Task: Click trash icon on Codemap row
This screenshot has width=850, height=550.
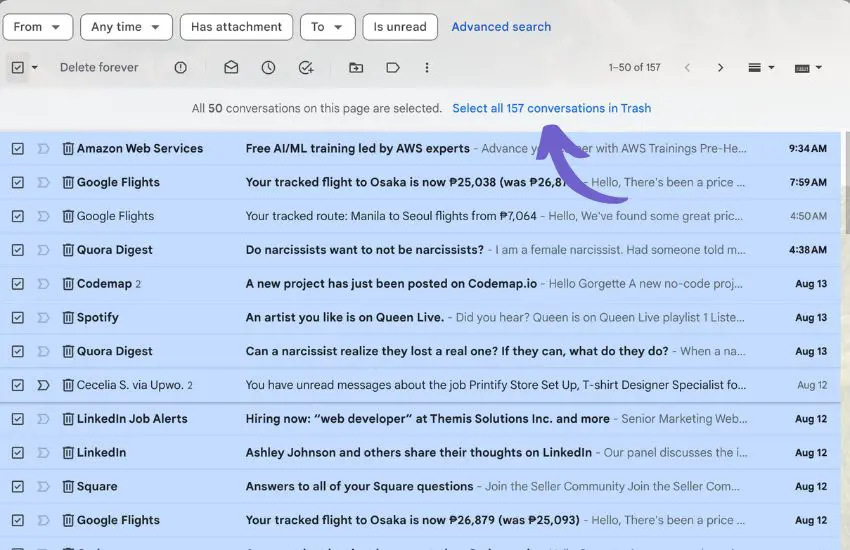Action: pyautogui.click(x=68, y=283)
